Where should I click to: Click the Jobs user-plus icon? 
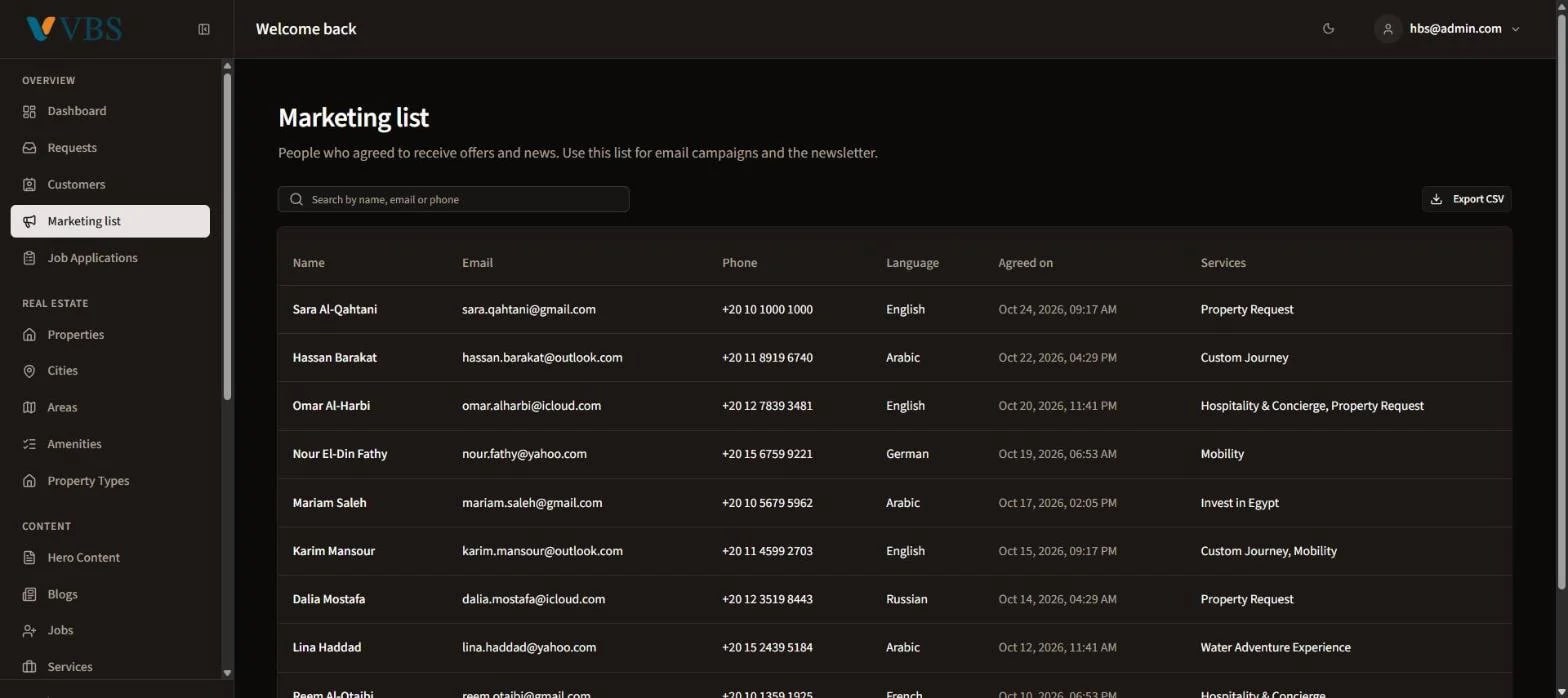(29, 630)
